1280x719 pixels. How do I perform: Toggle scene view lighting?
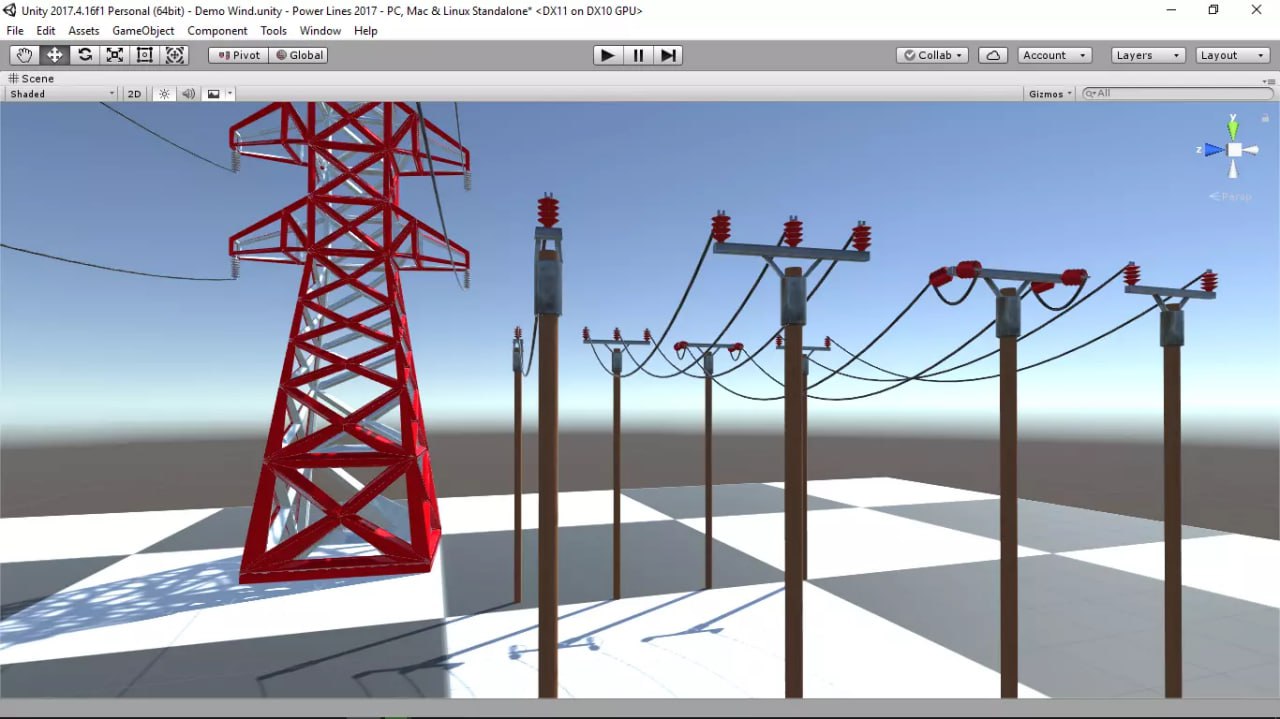point(163,93)
